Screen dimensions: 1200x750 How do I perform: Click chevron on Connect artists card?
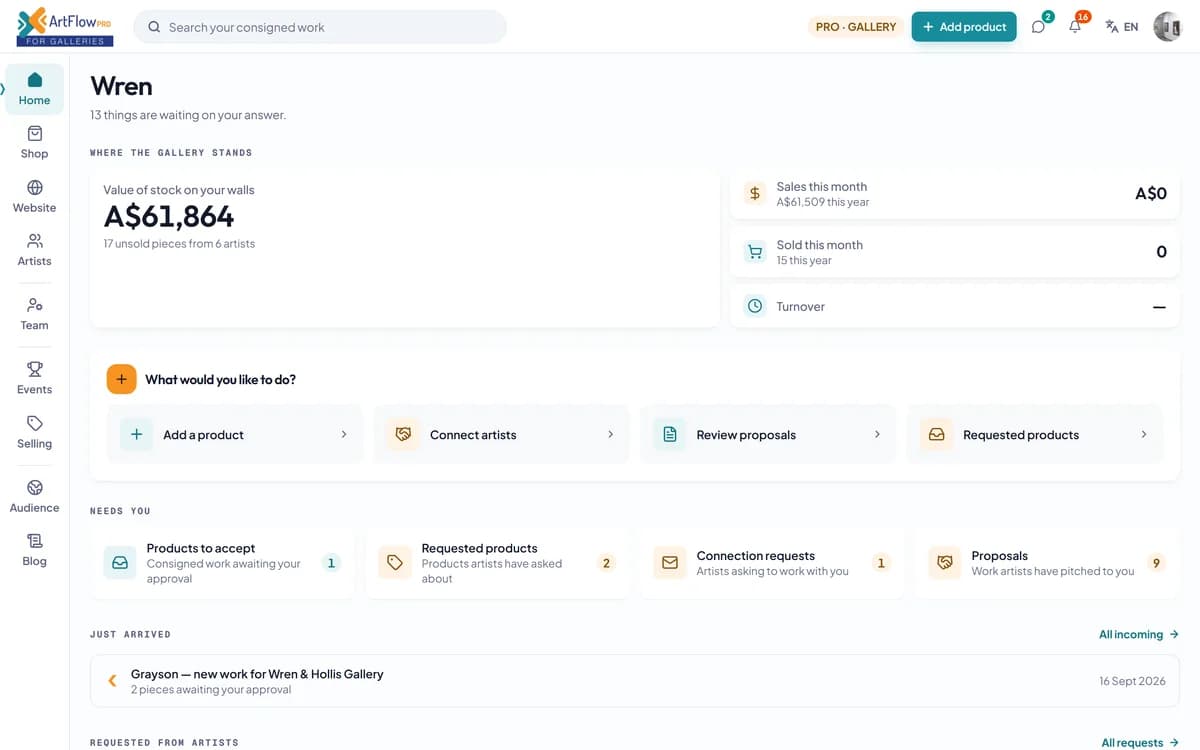click(x=610, y=434)
